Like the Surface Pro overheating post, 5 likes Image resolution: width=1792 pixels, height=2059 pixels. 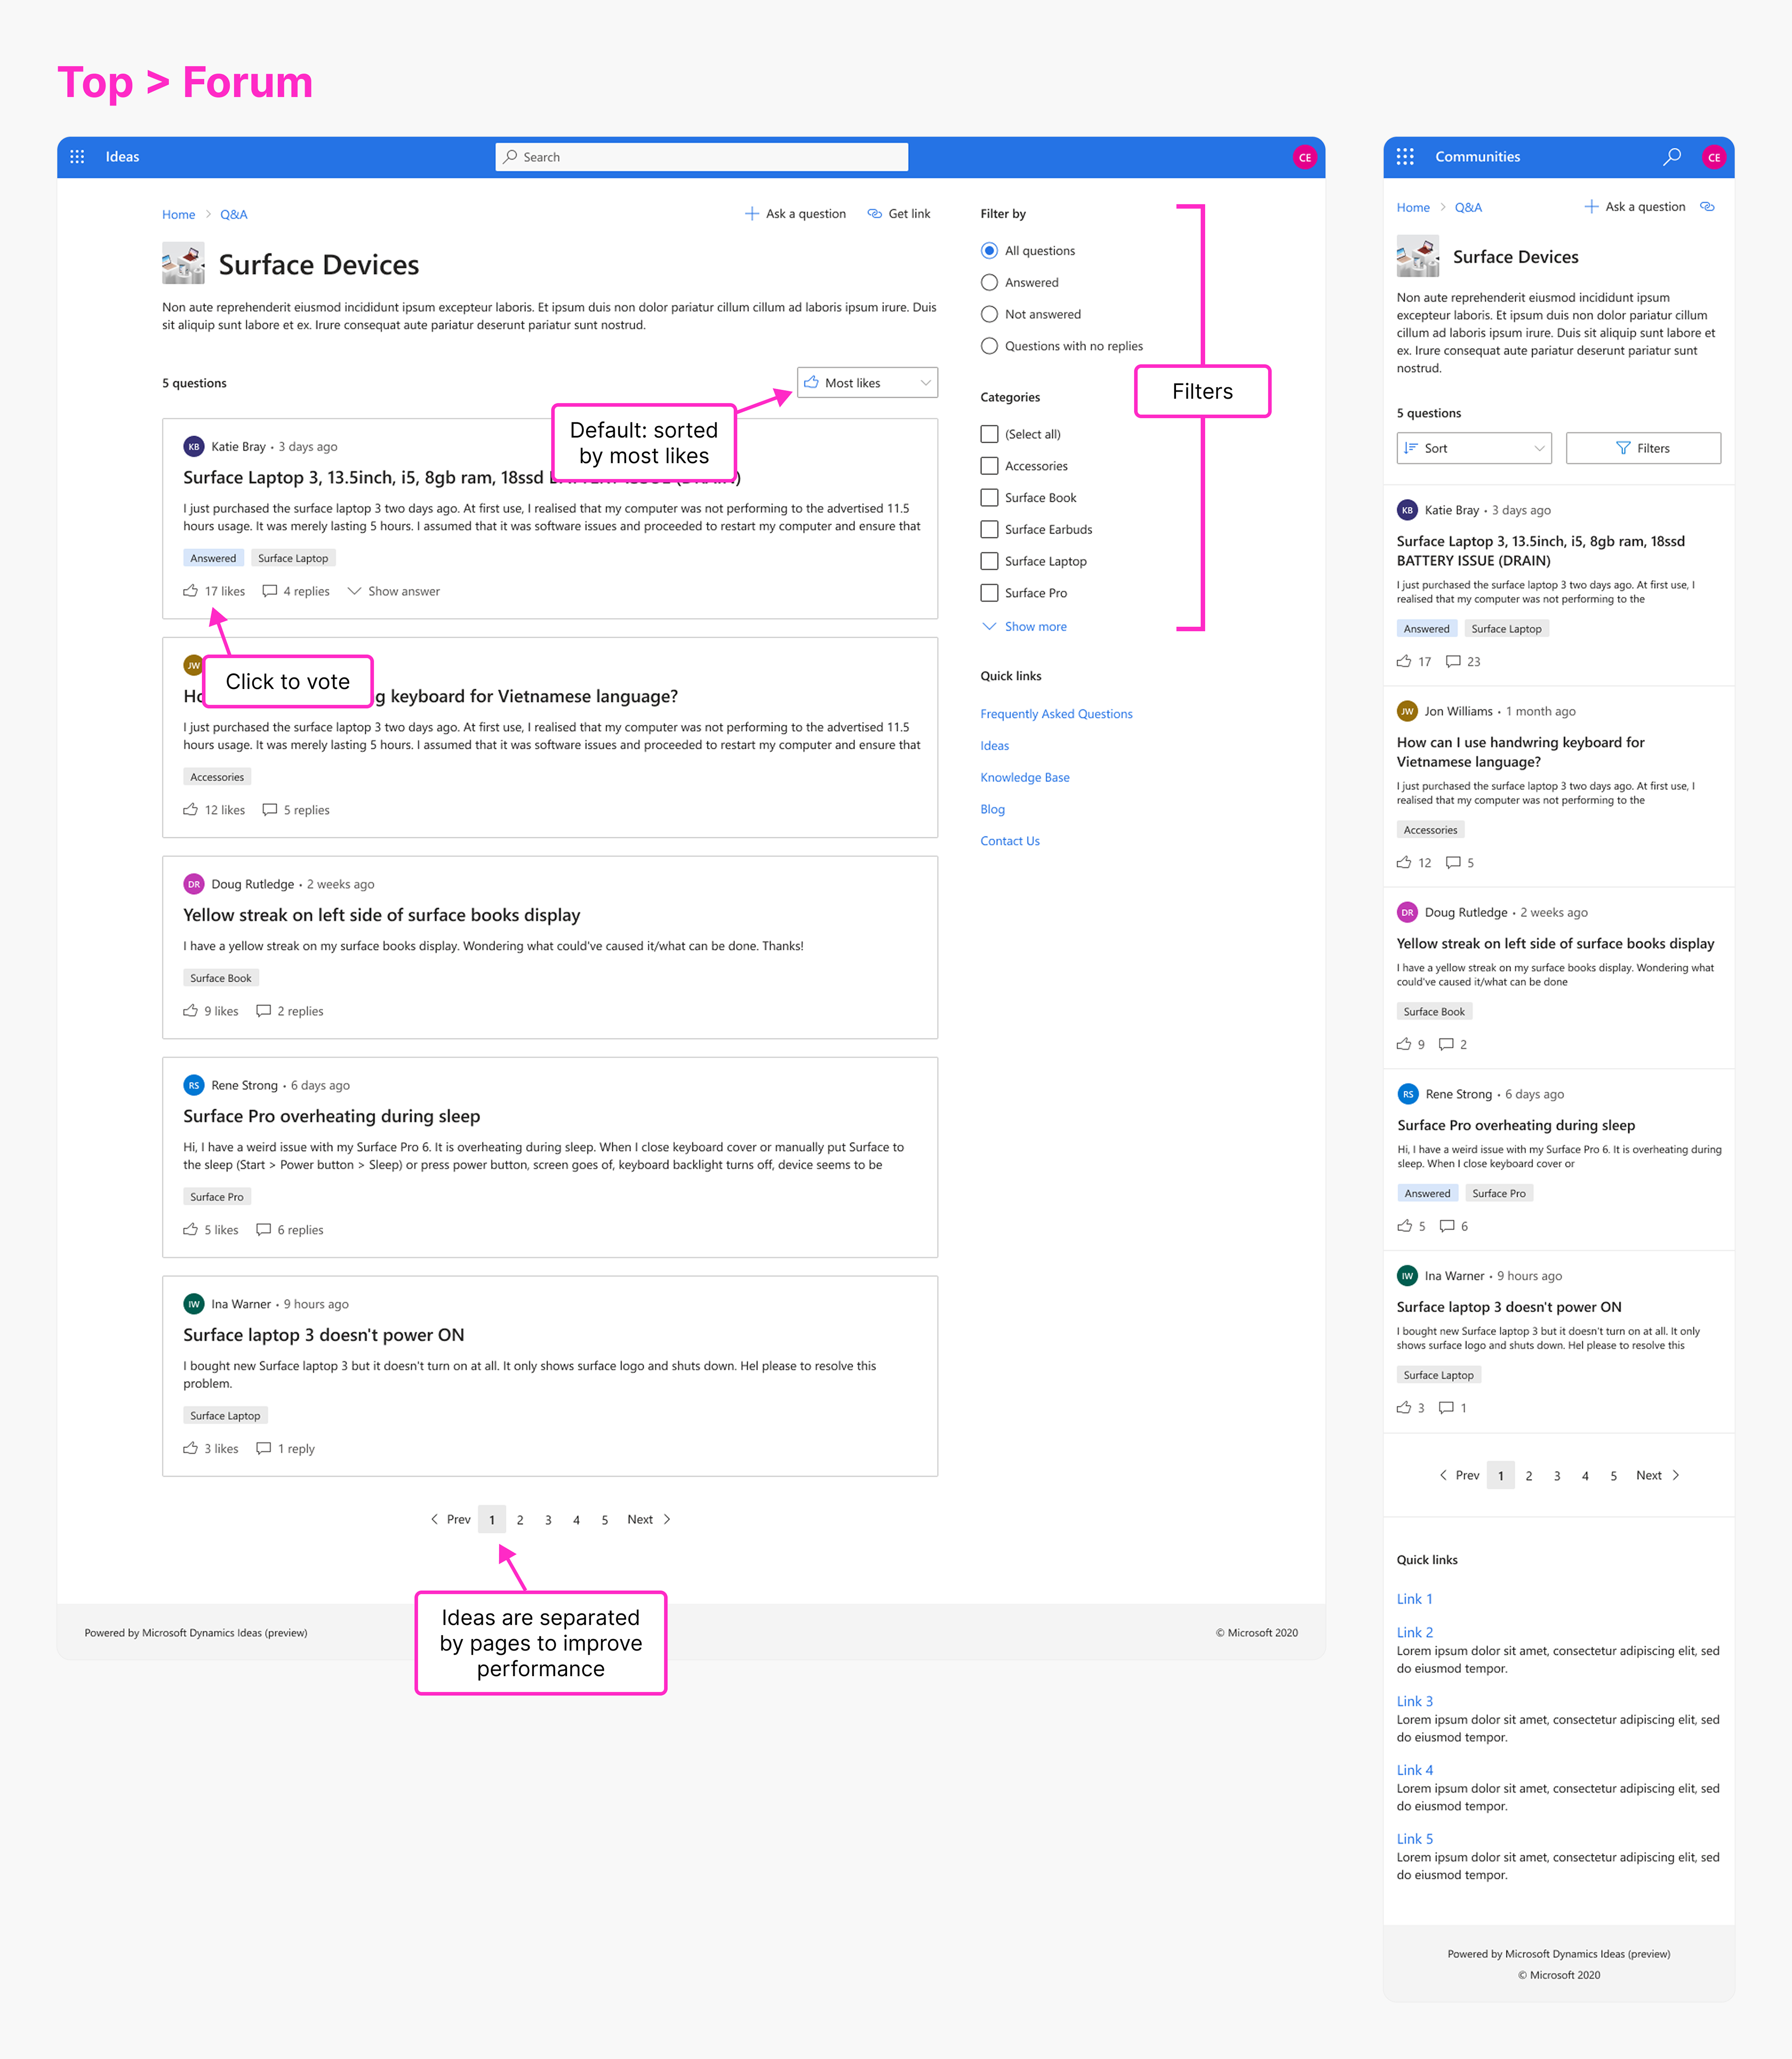coord(190,1230)
